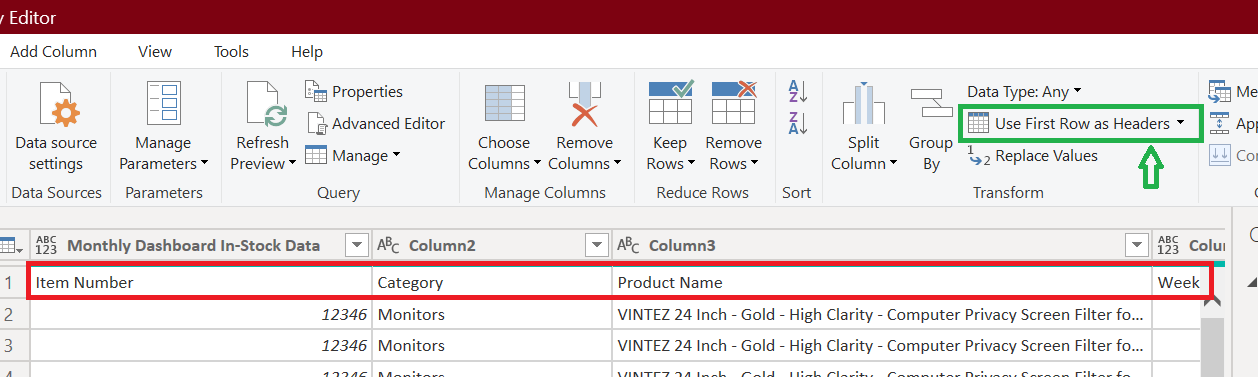Click the table corner menu icon

(12, 246)
